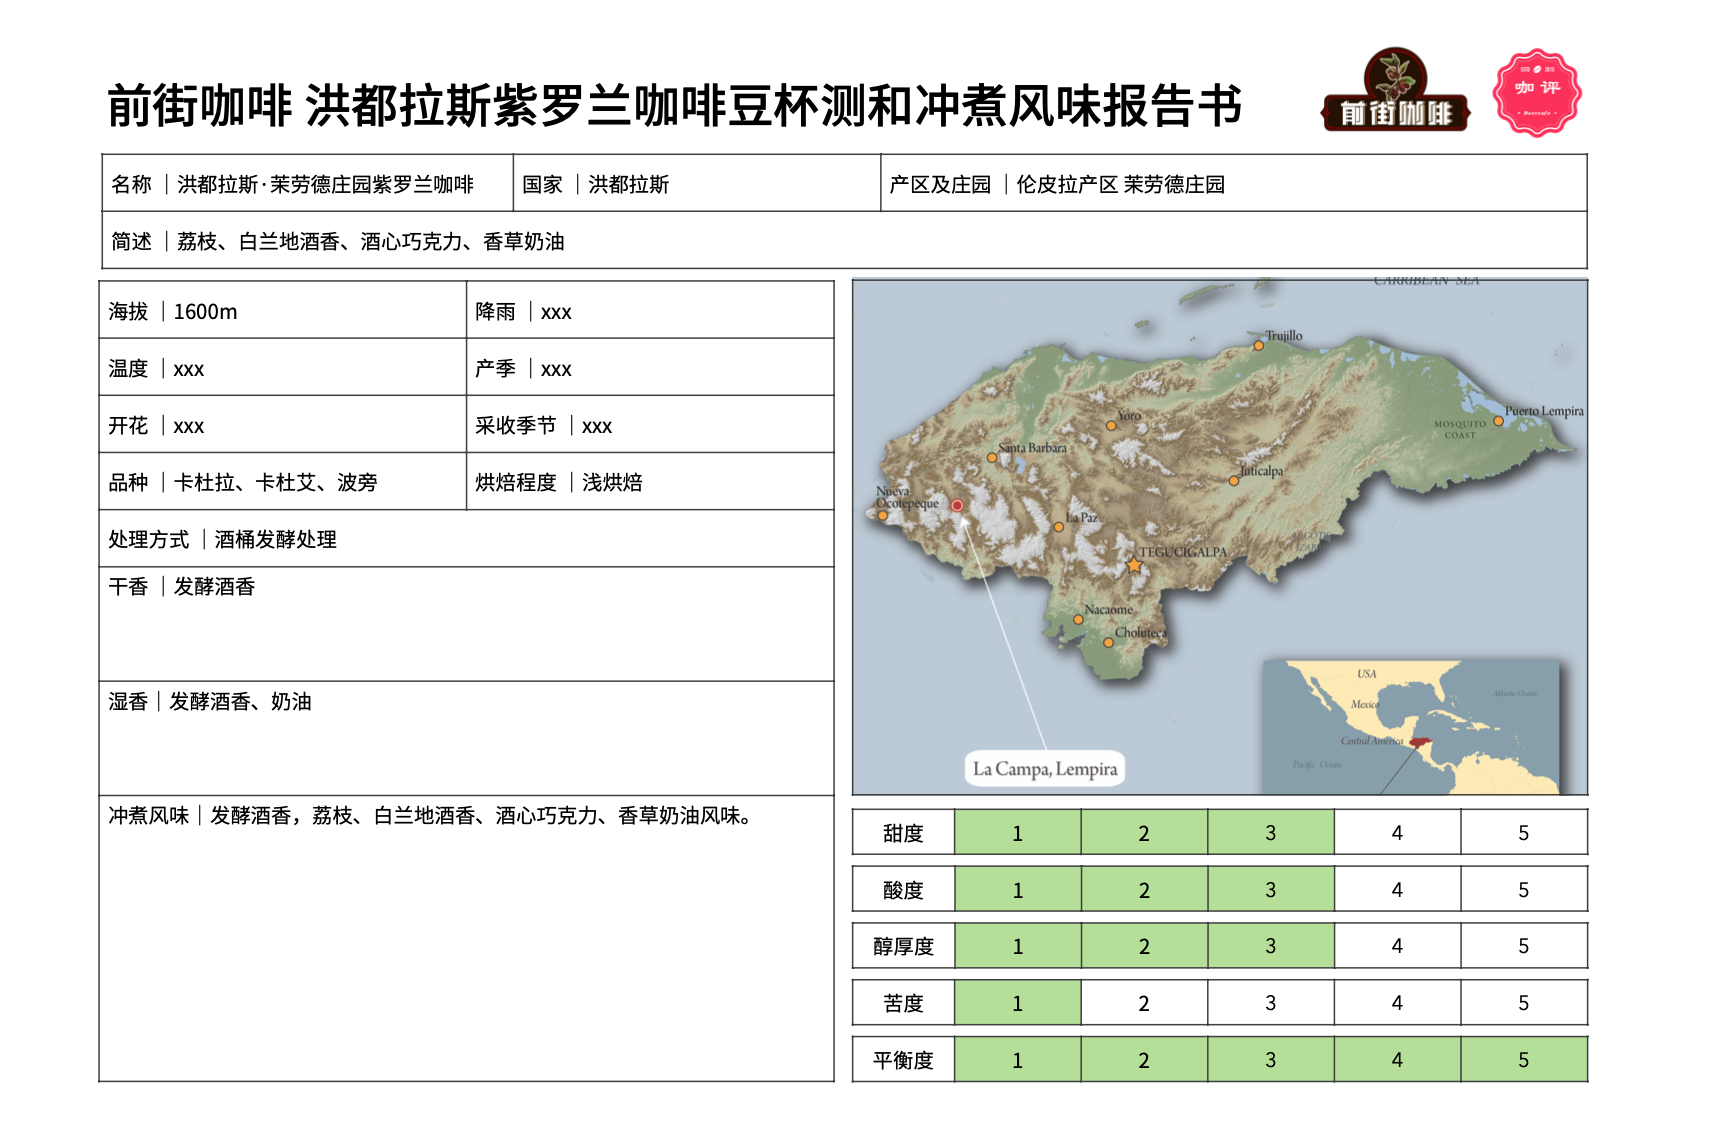Viewport: 1712px width, 1137px height.
Task: Click the 处理方式 酒桶发酵处理 row
Action: (x=466, y=539)
